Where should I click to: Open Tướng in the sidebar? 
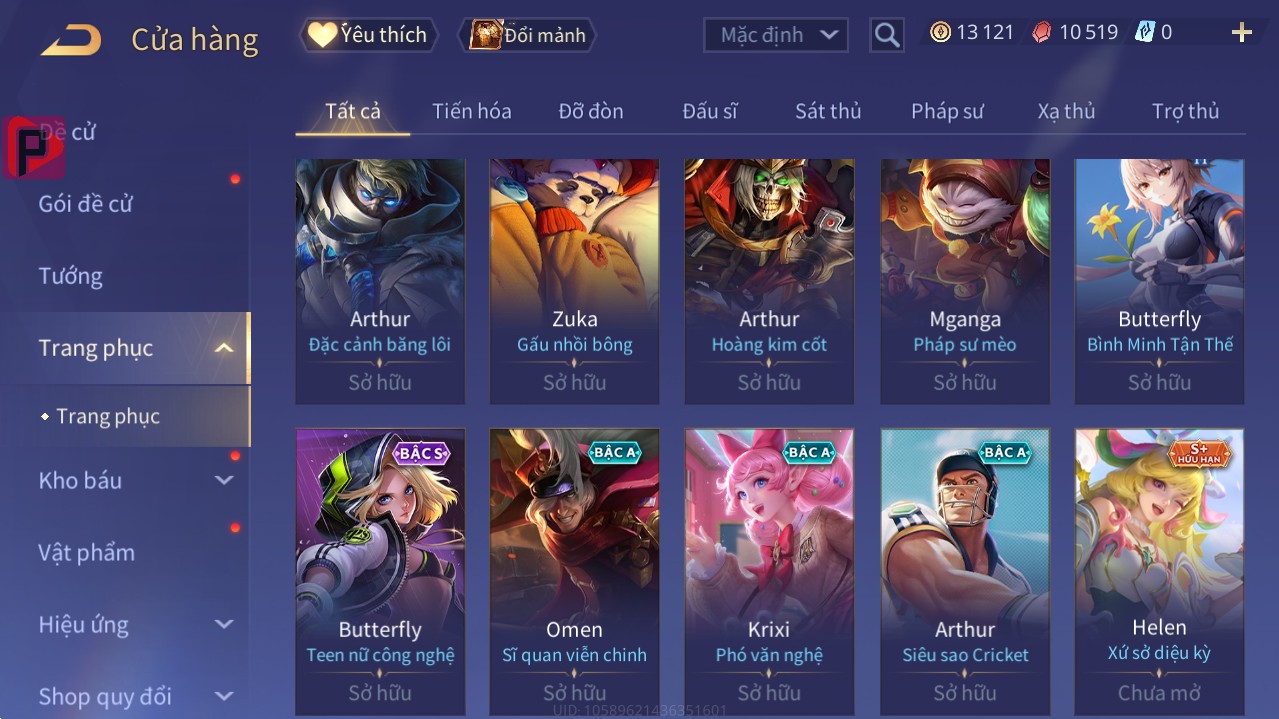pyautogui.click(x=70, y=276)
